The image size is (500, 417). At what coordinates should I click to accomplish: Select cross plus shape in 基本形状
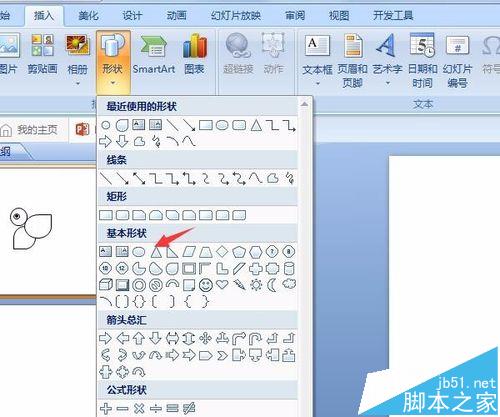click(x=256, y=268)
